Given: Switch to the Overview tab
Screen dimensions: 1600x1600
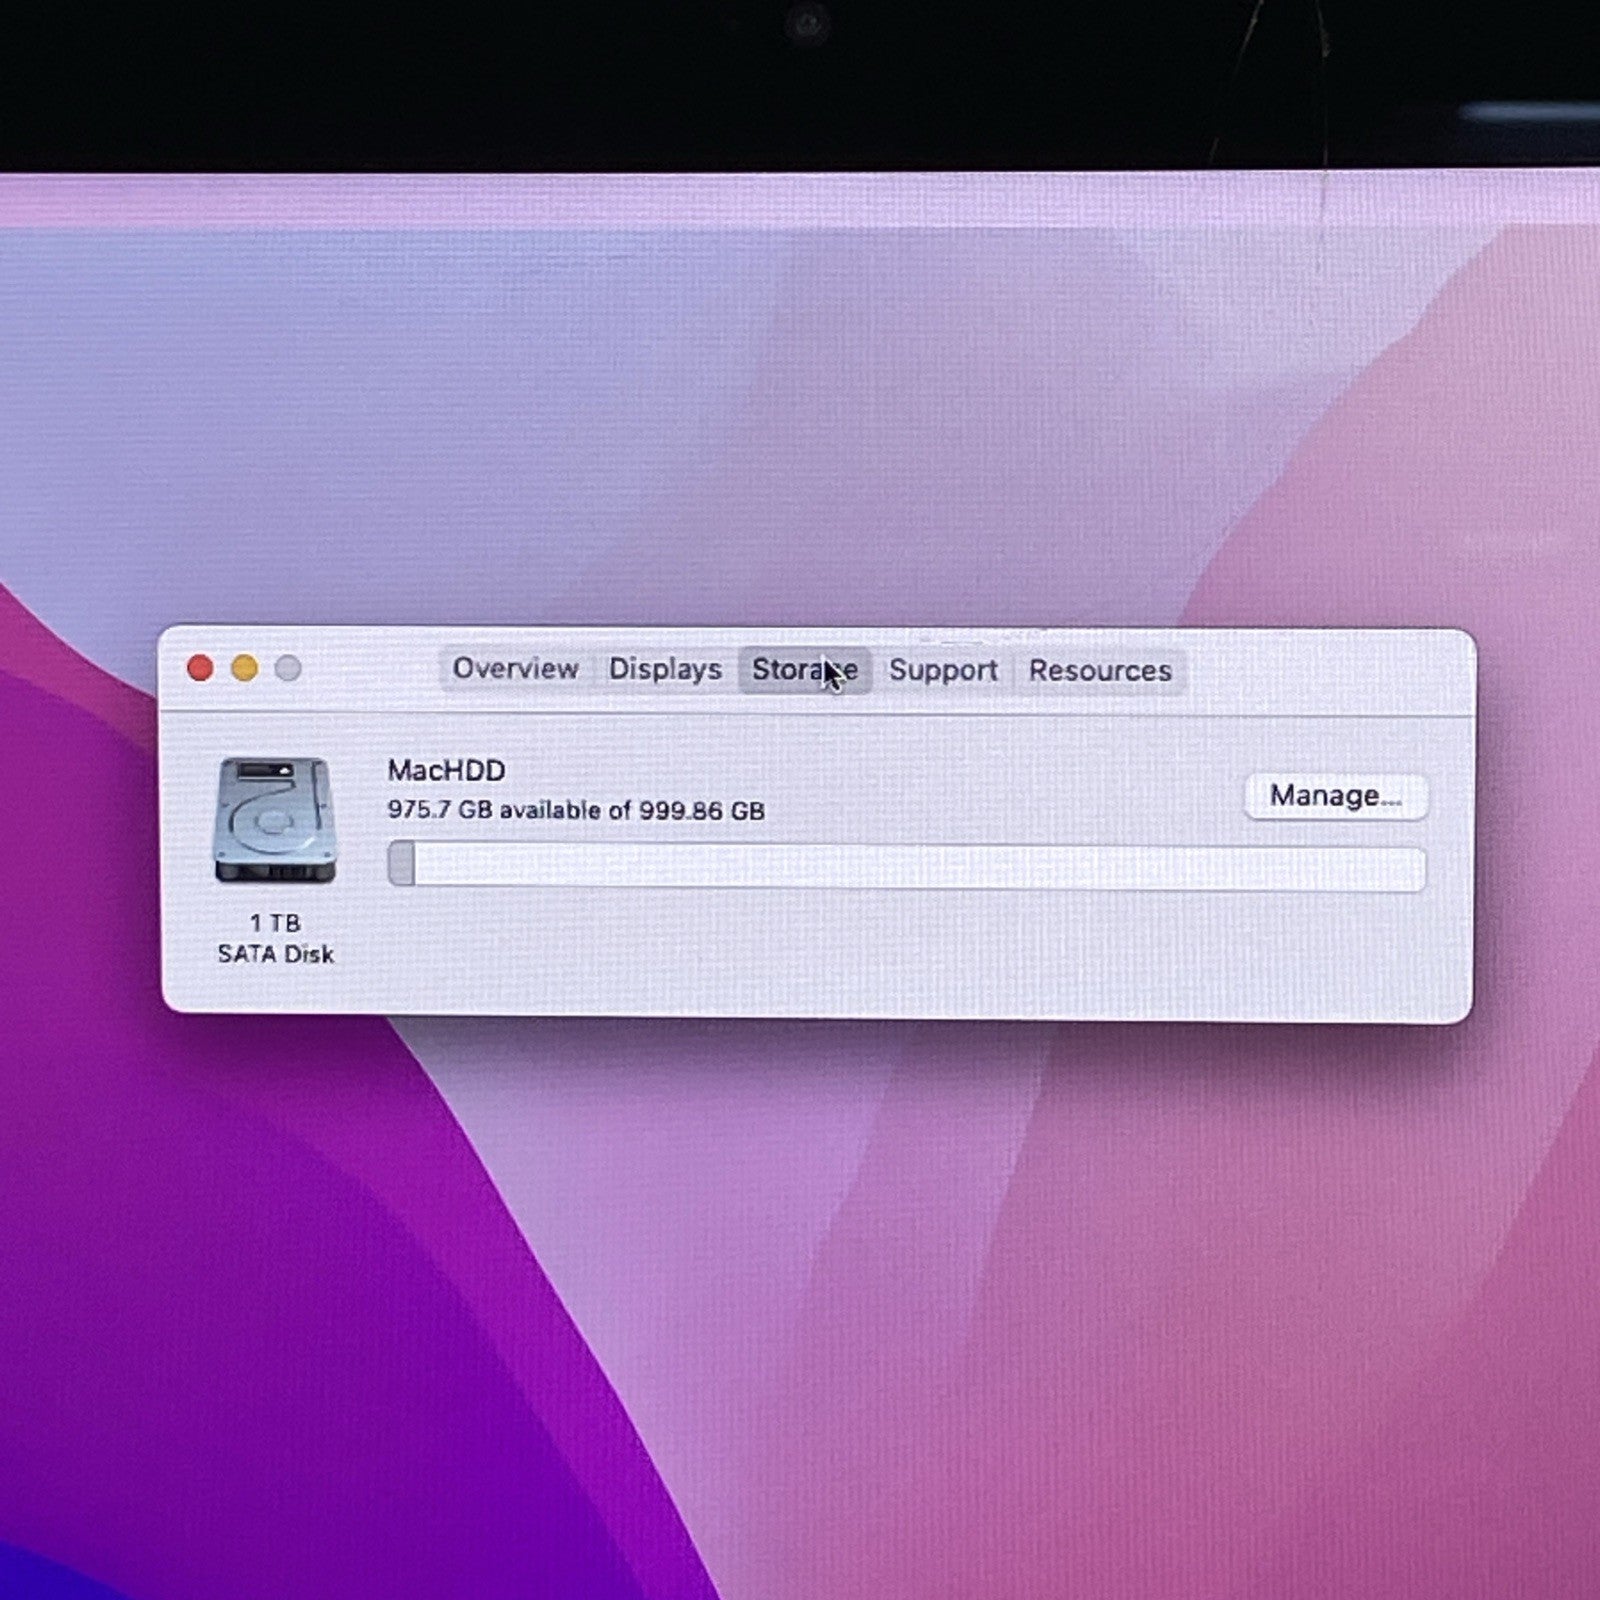Looking at the screenshot, I should pyautogui.click(x=515, y=669).
